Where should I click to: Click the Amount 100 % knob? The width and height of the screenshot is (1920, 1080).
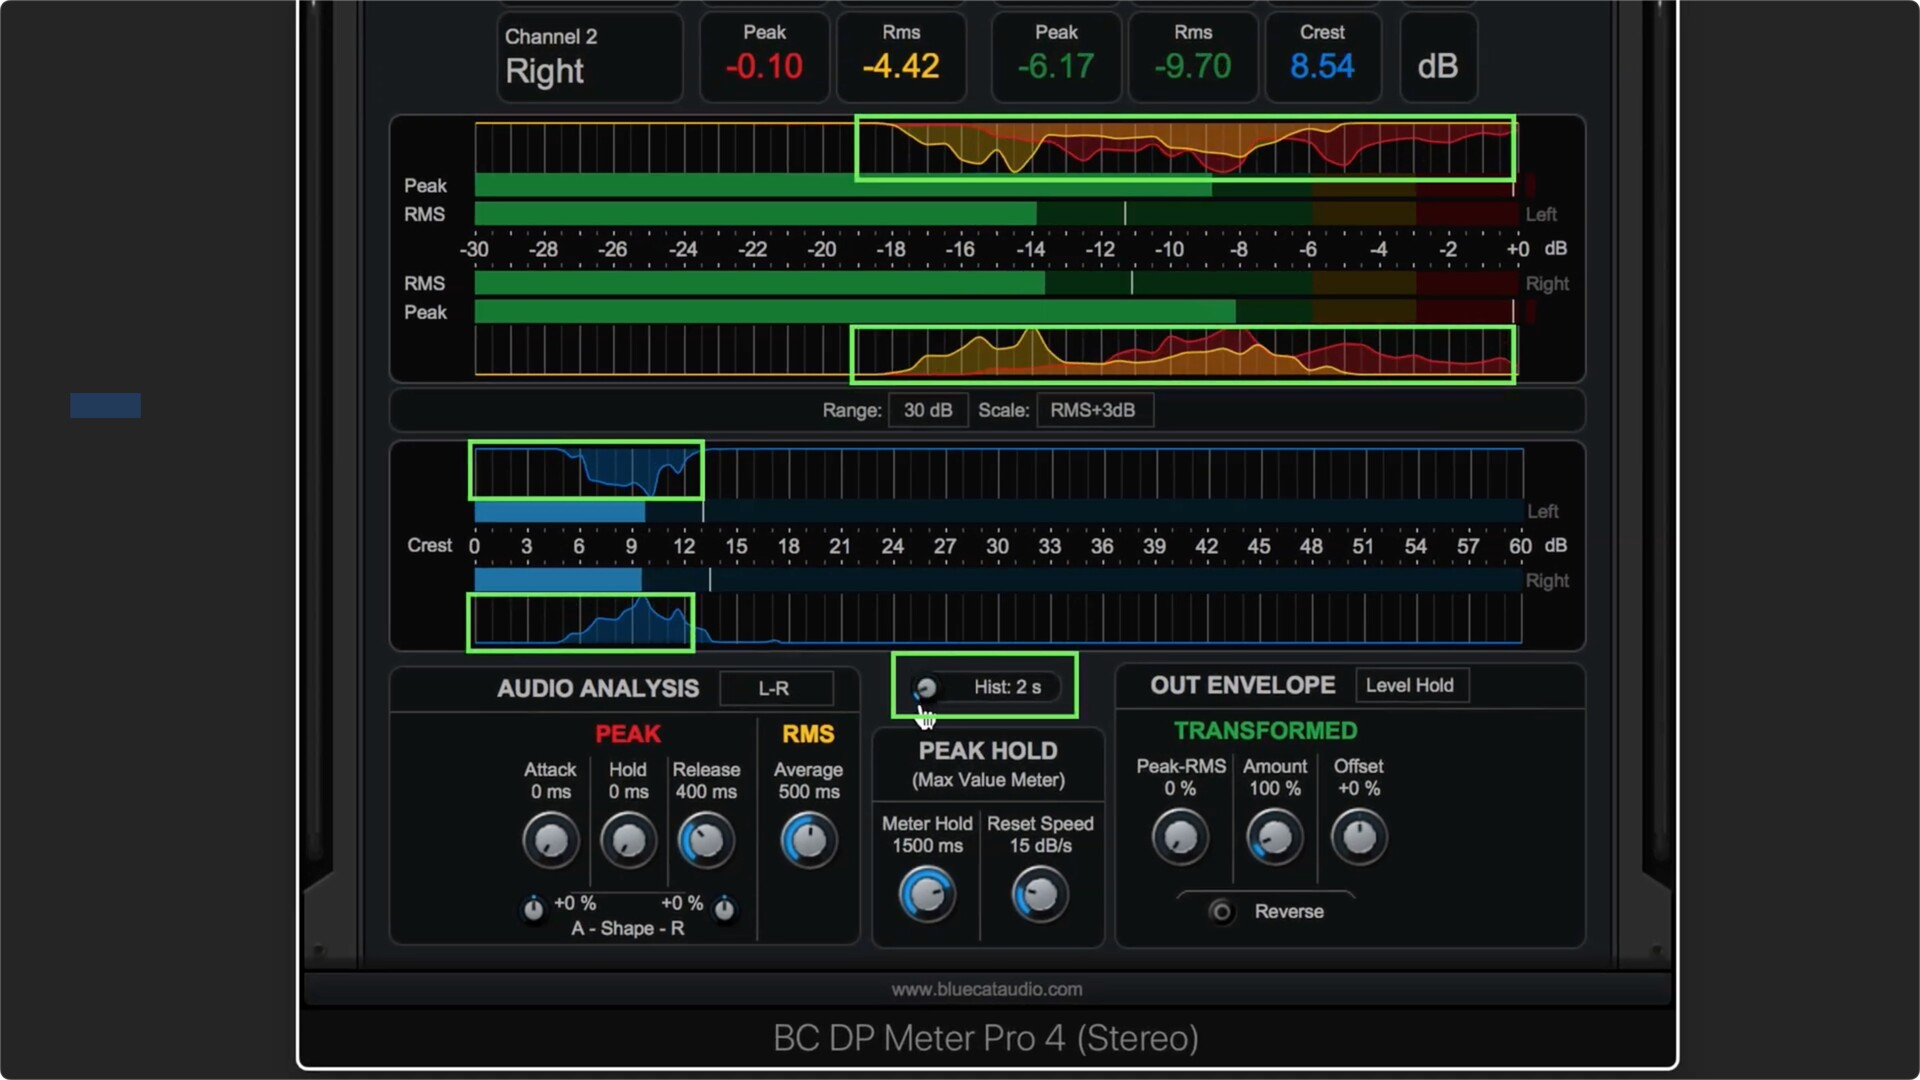coord(1274,837)
